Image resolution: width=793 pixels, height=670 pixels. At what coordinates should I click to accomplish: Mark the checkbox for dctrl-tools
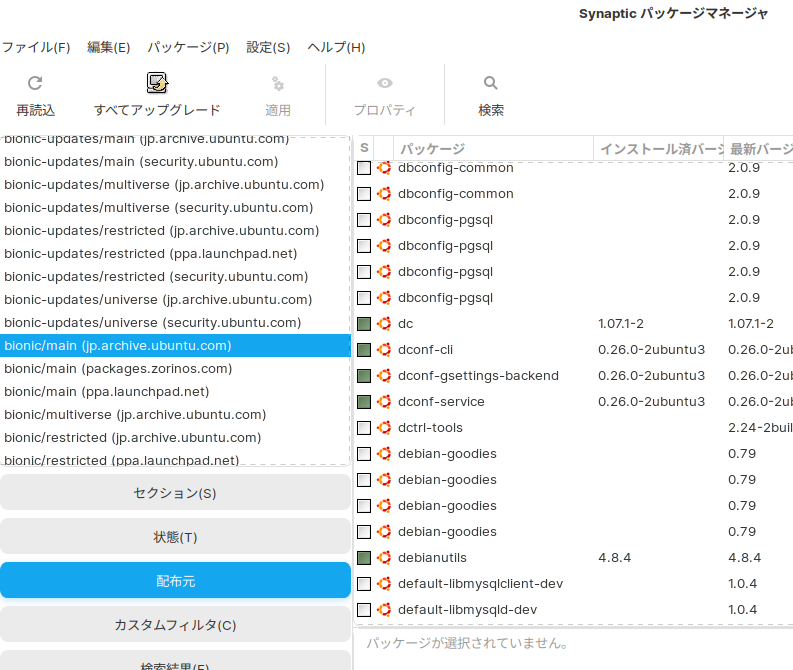[364, 428]
